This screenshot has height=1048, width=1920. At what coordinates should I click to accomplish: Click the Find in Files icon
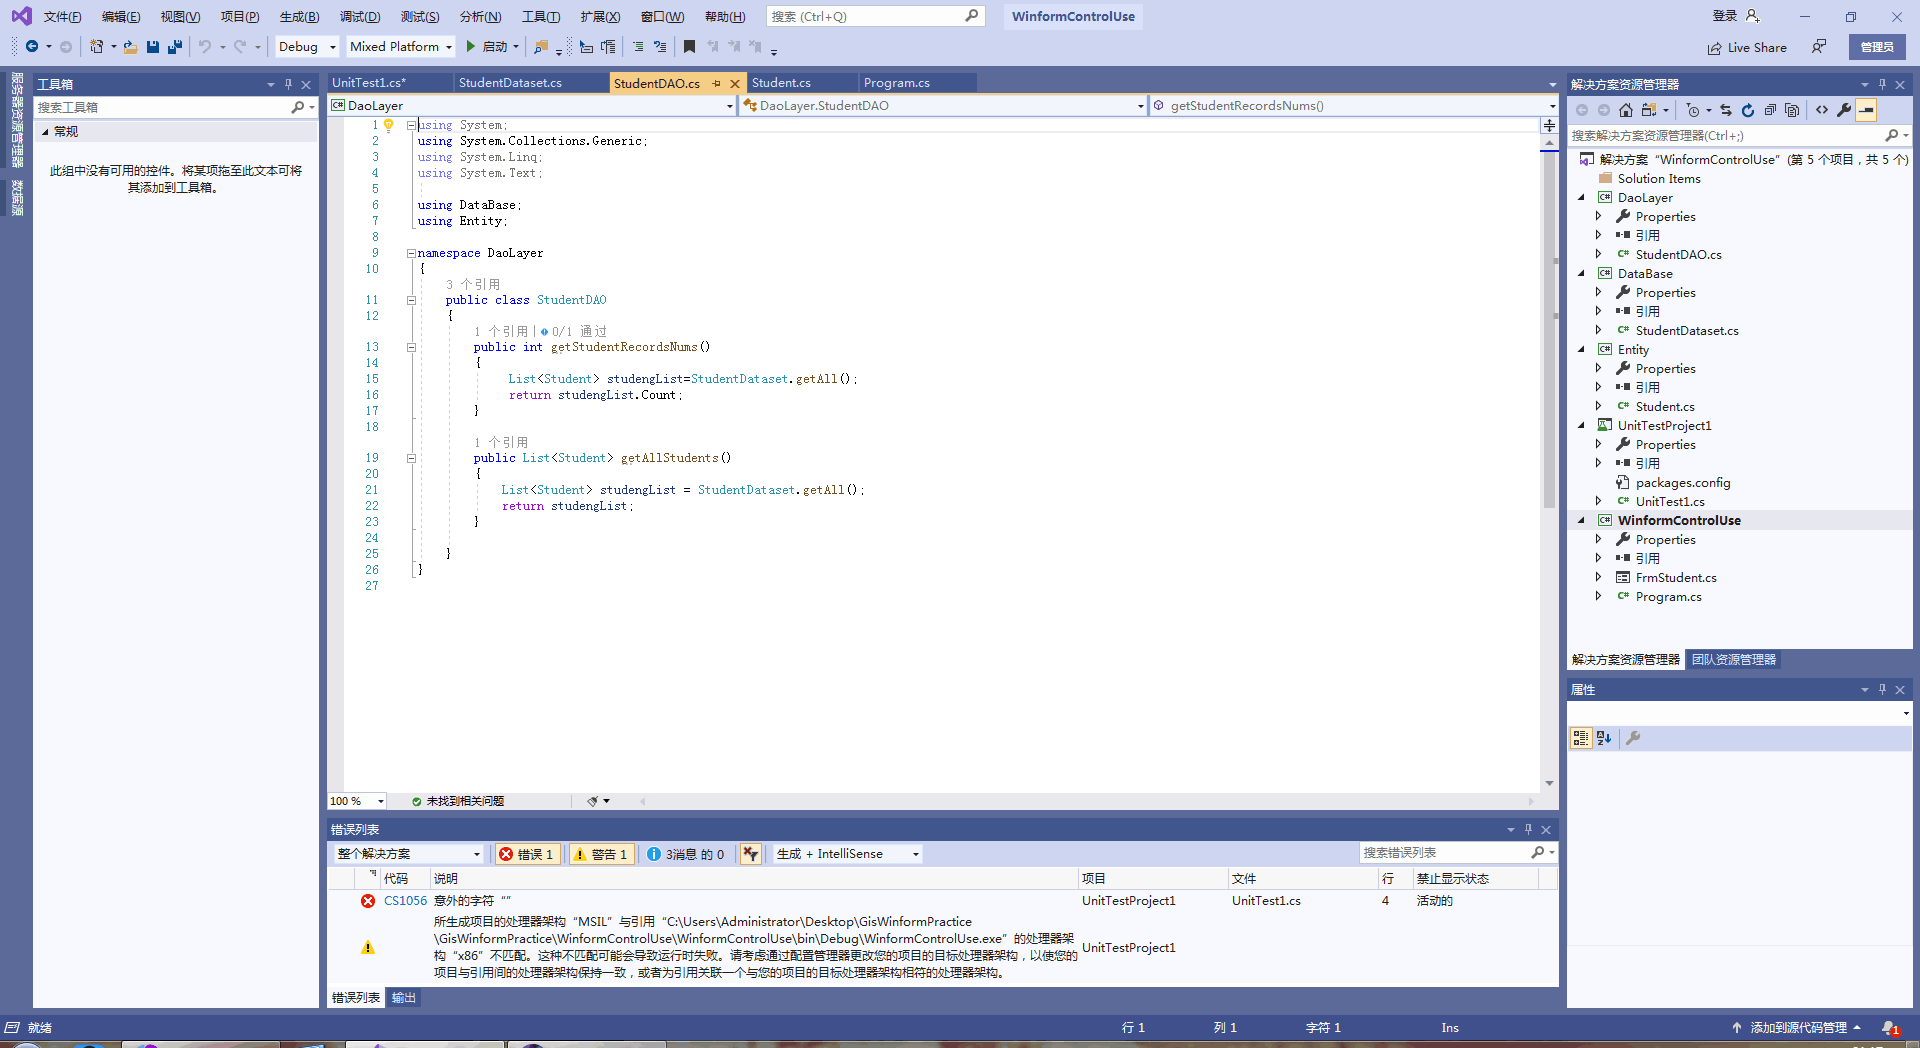tap(541, 46)
